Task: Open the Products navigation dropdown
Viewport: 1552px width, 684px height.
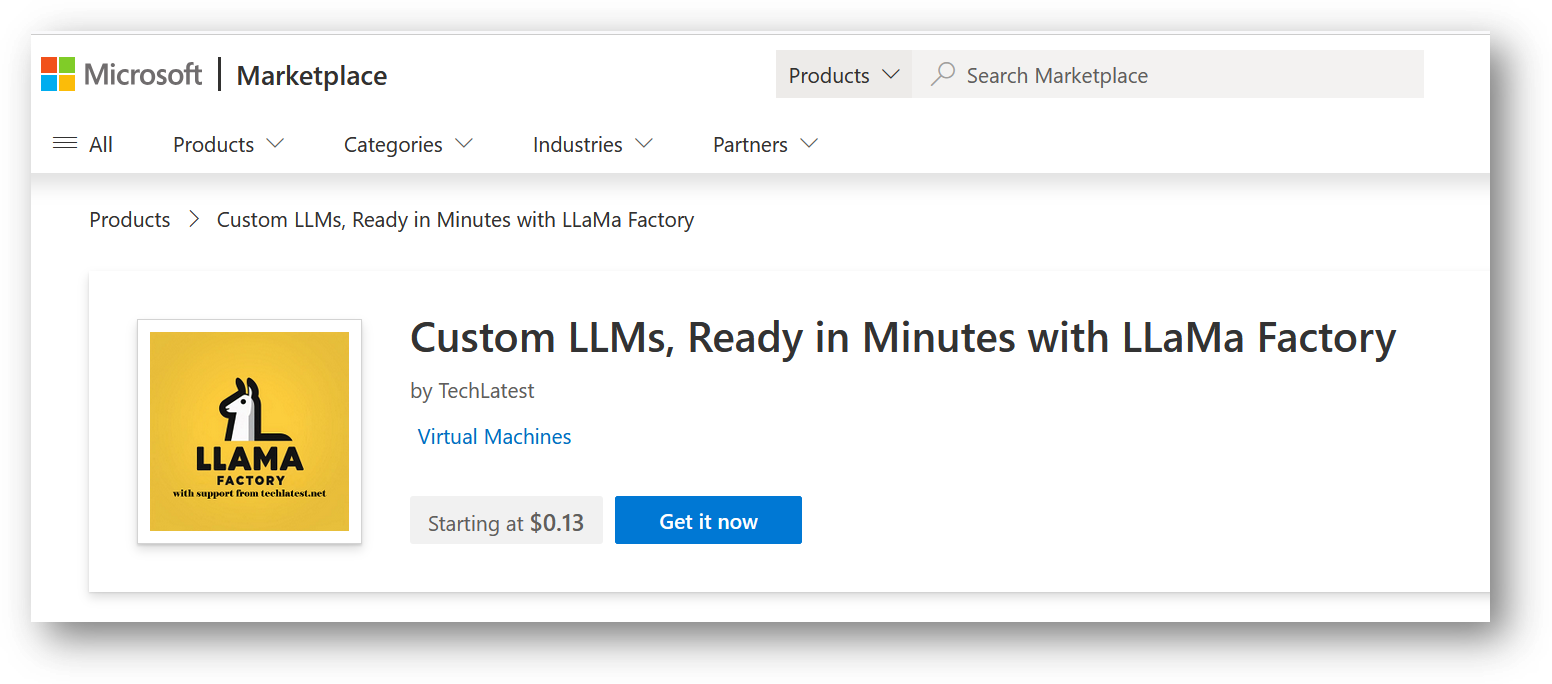Action: [227, 144]
